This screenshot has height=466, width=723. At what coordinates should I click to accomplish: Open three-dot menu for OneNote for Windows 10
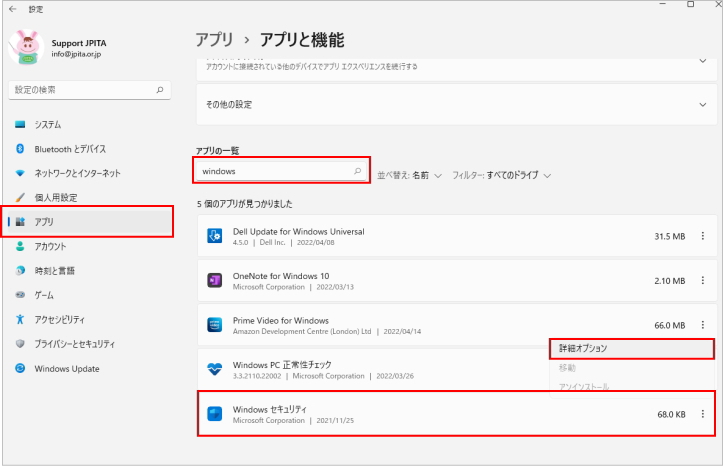(703, 281)
